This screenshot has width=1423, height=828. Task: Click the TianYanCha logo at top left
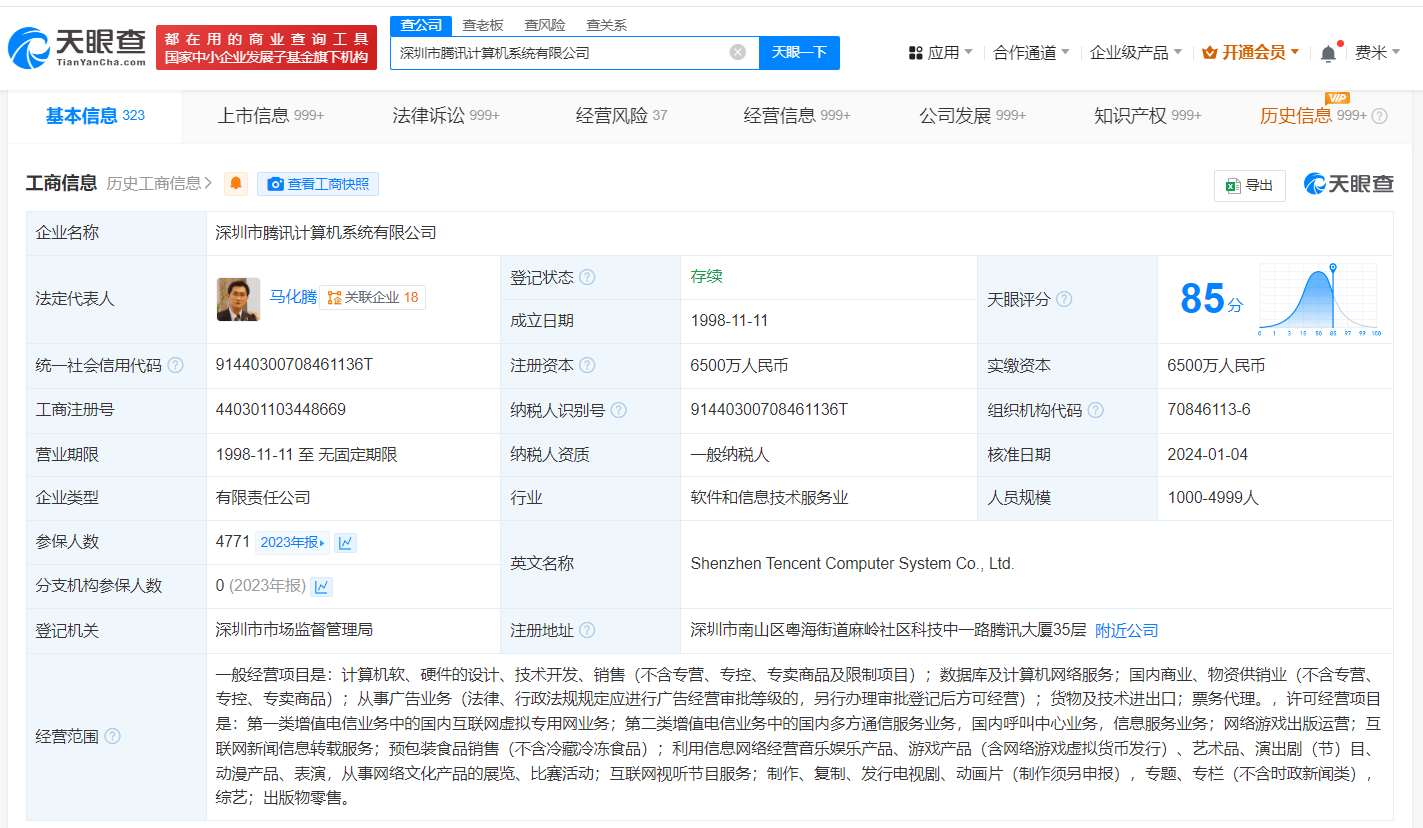tap(77, 47)
